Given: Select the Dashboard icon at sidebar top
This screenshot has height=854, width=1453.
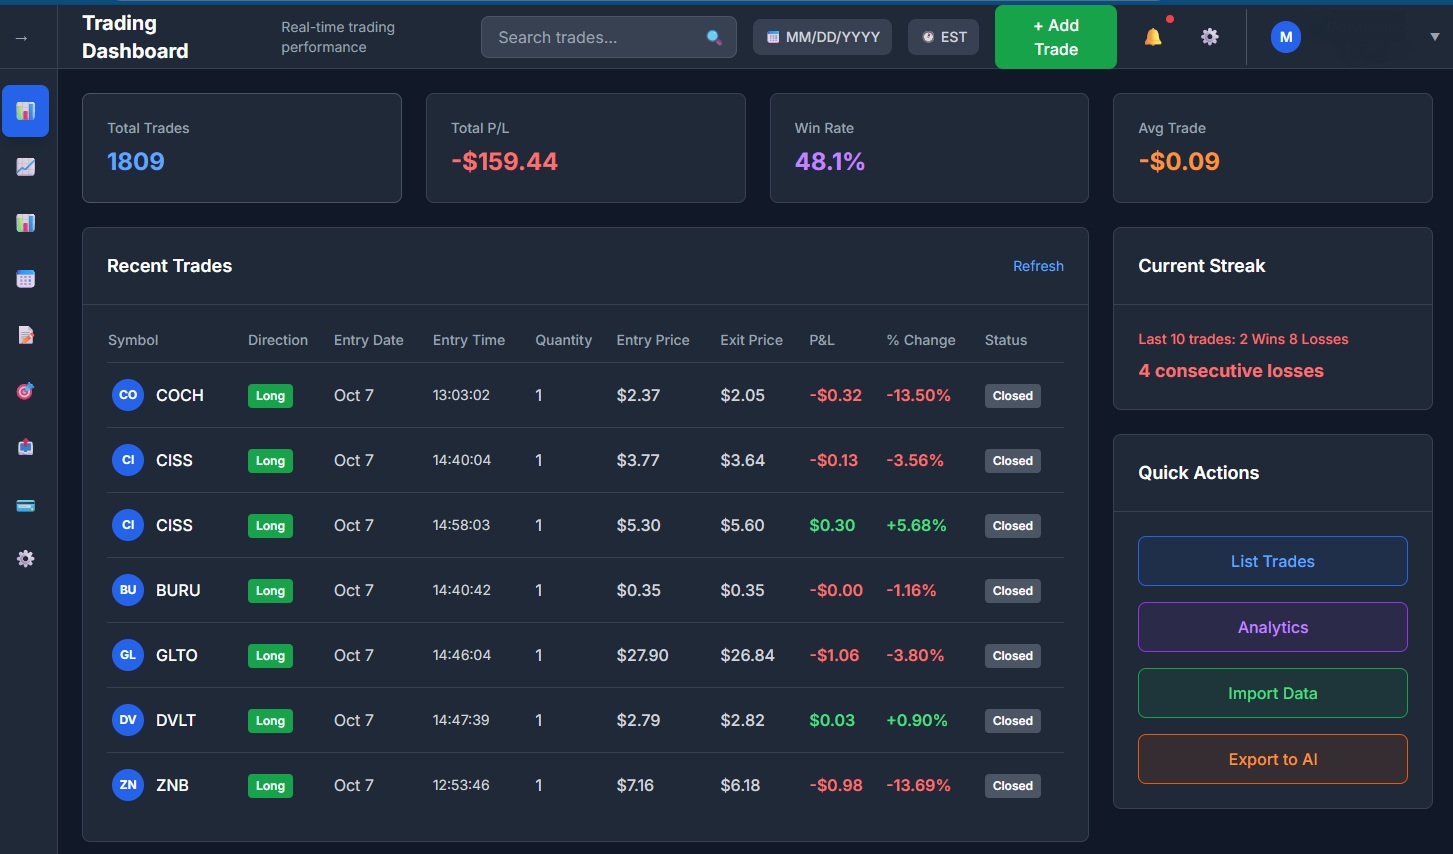Looking at the screenshot, I should pos(25,111).
